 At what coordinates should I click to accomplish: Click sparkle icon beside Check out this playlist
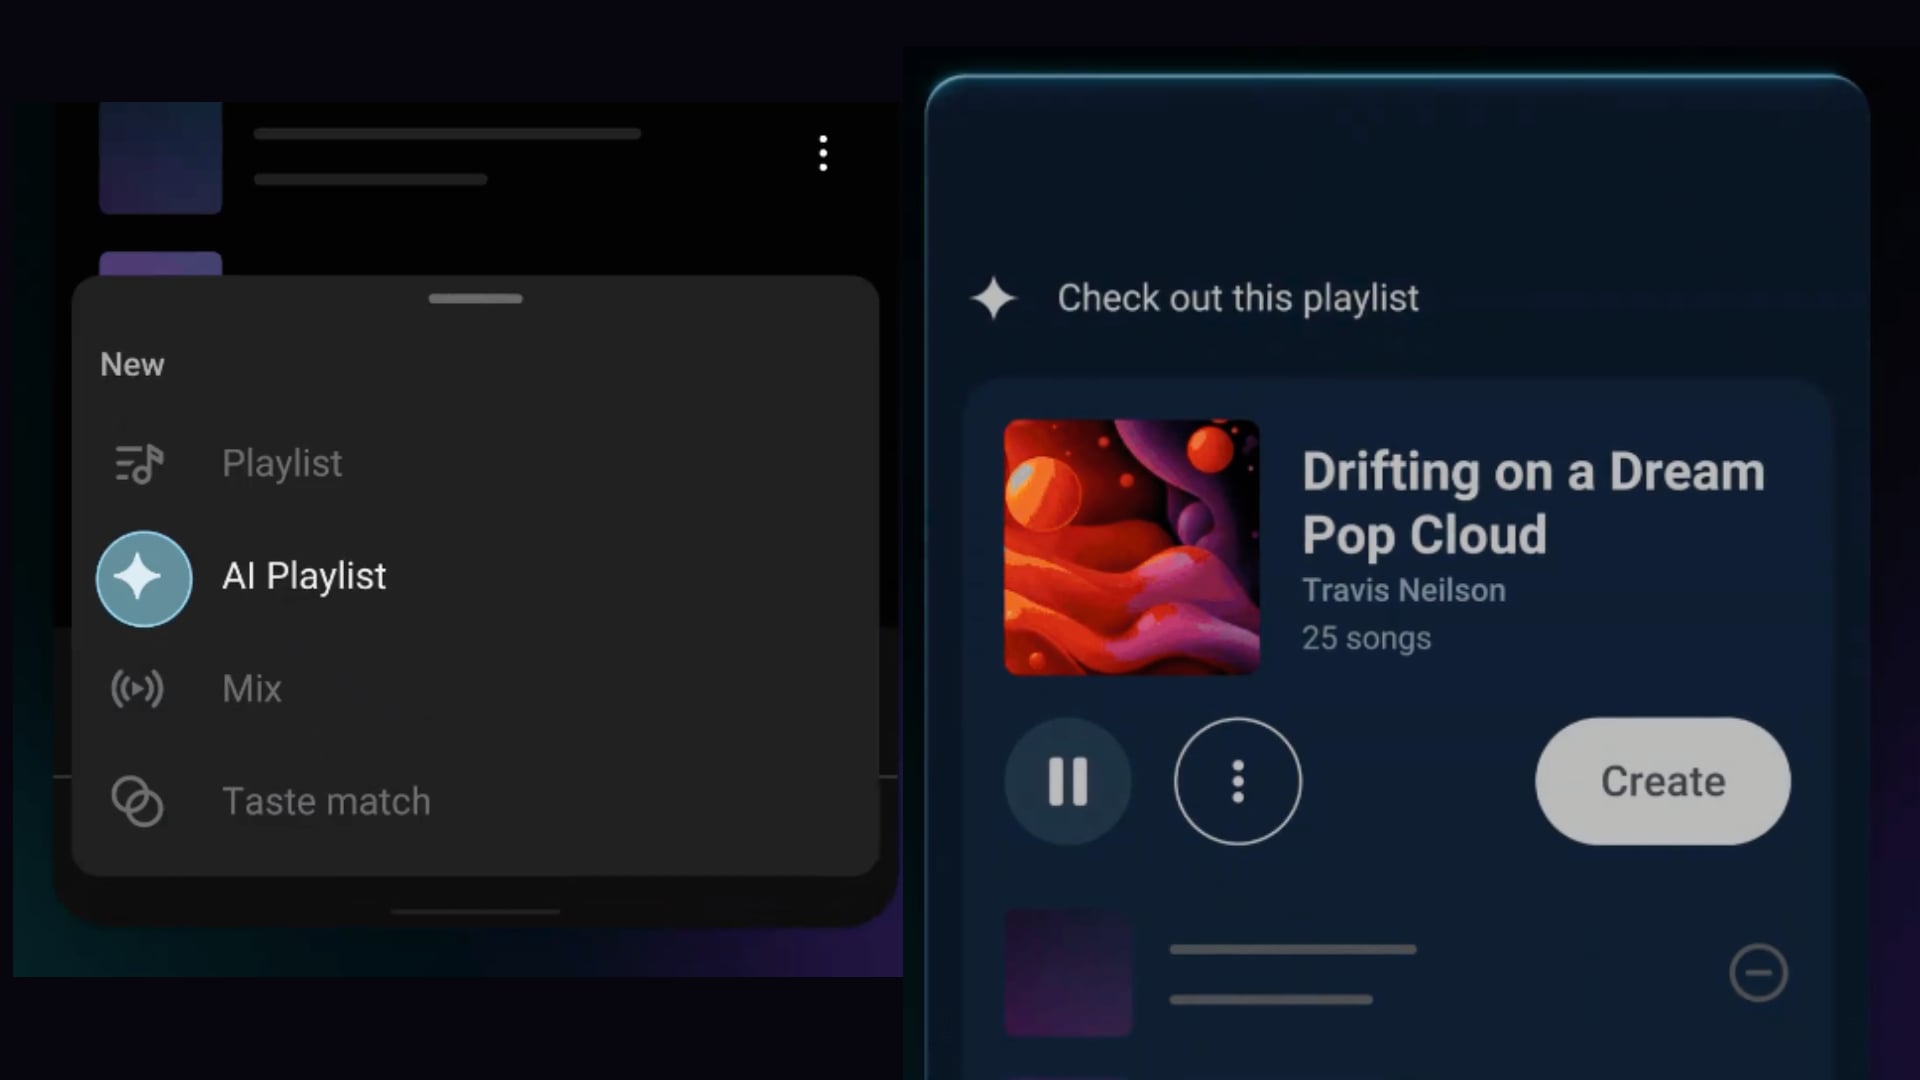pyautogui.click(x=993, y=298)
